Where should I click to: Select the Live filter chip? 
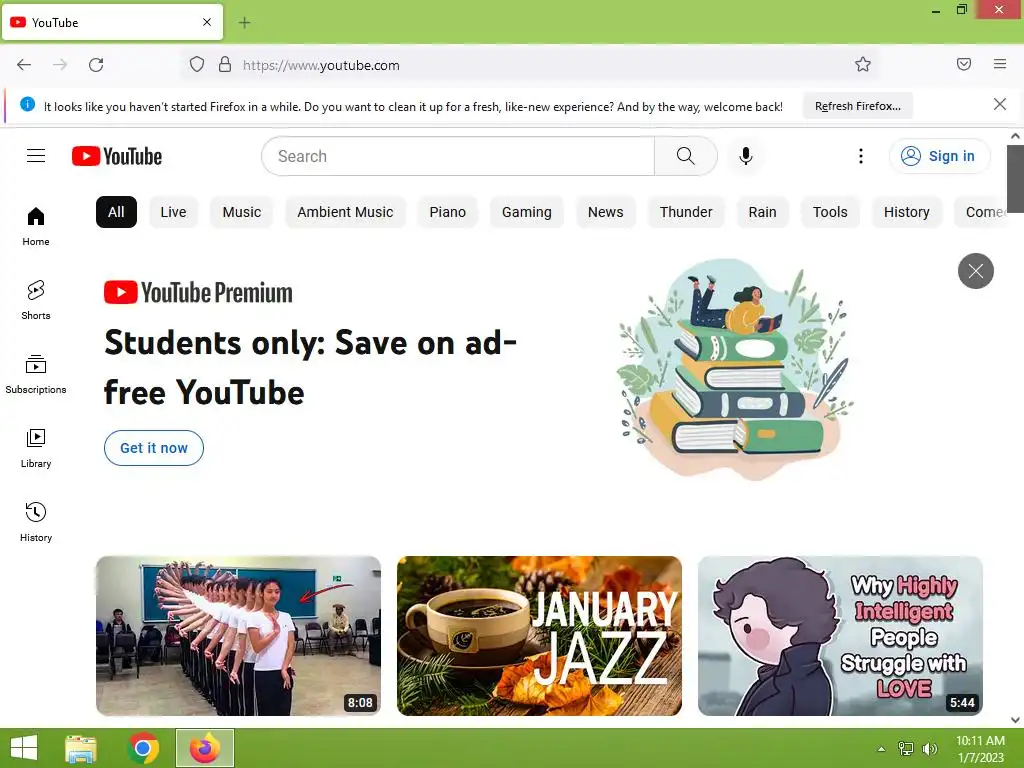pos(173,212)
